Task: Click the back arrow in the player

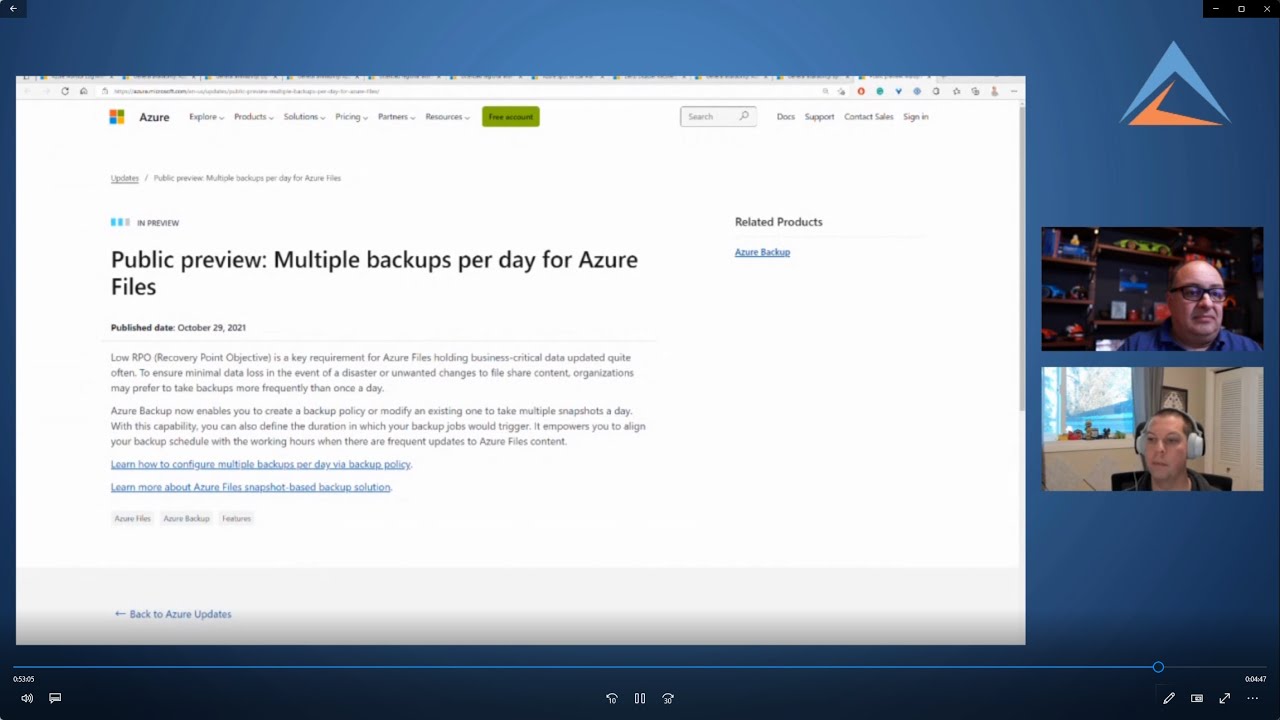Action: coord(13,8)
